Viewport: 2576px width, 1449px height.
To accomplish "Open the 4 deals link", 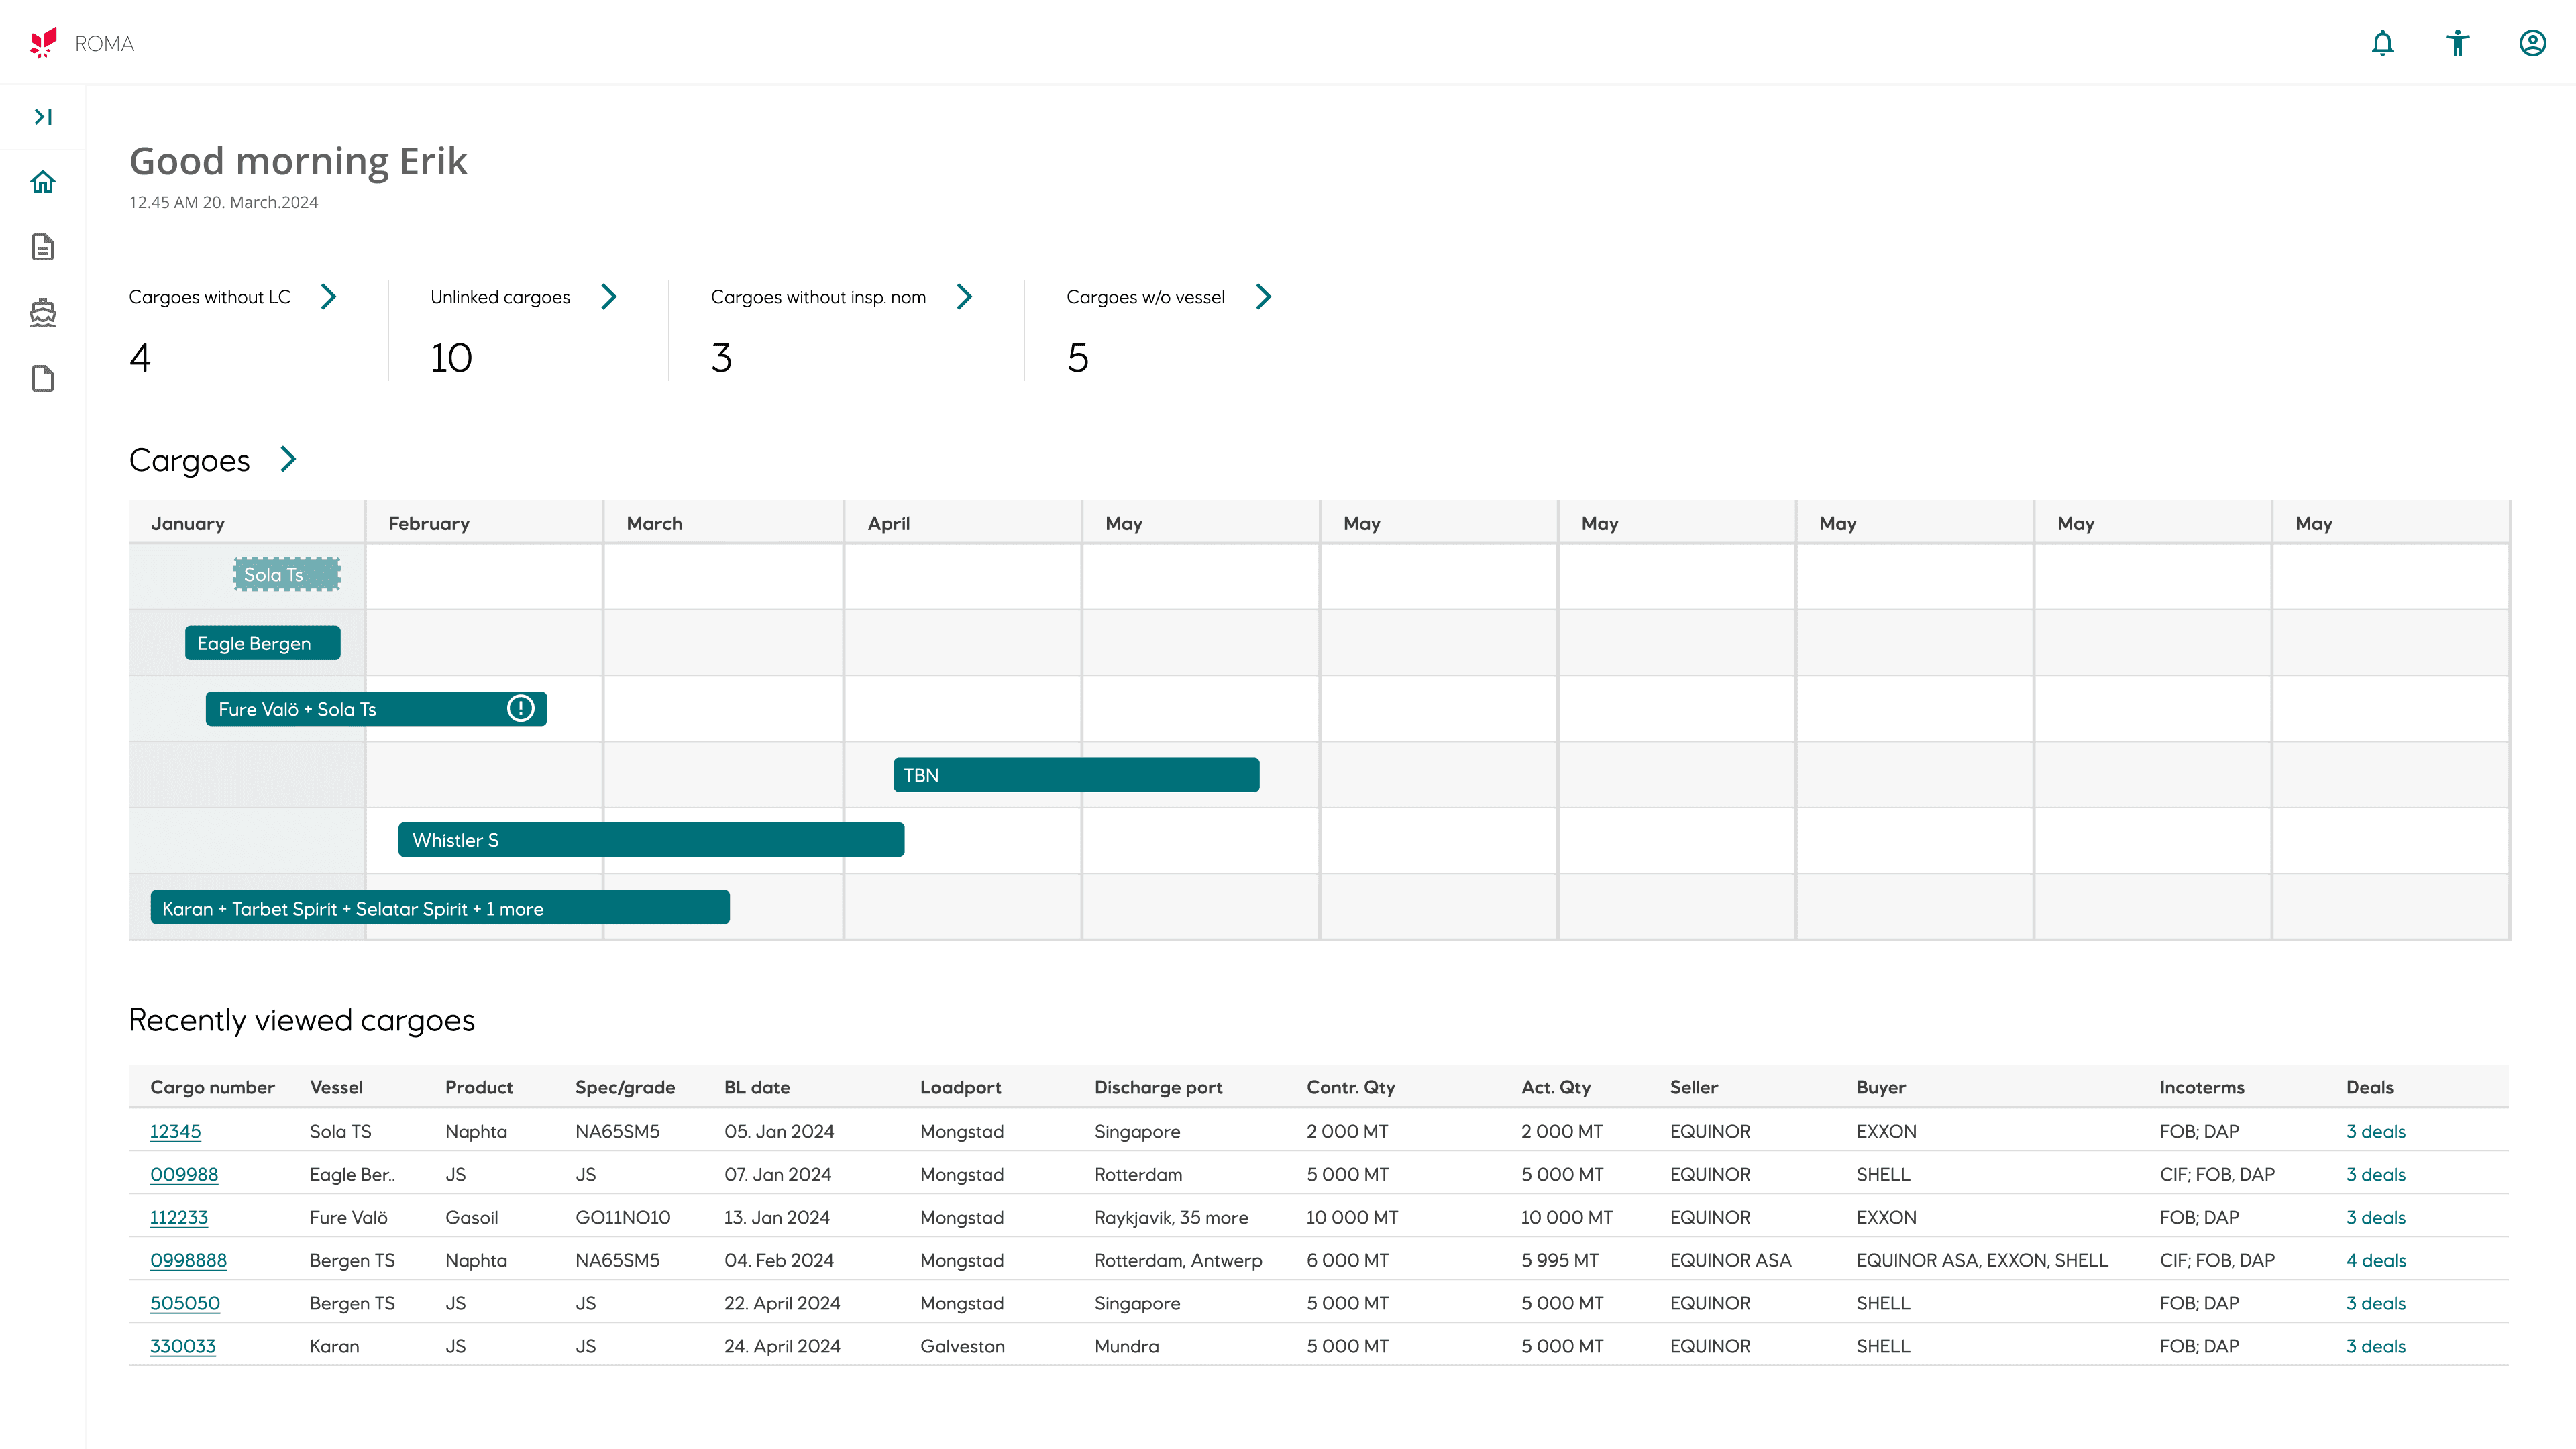I will (x=2376, y=1260).
